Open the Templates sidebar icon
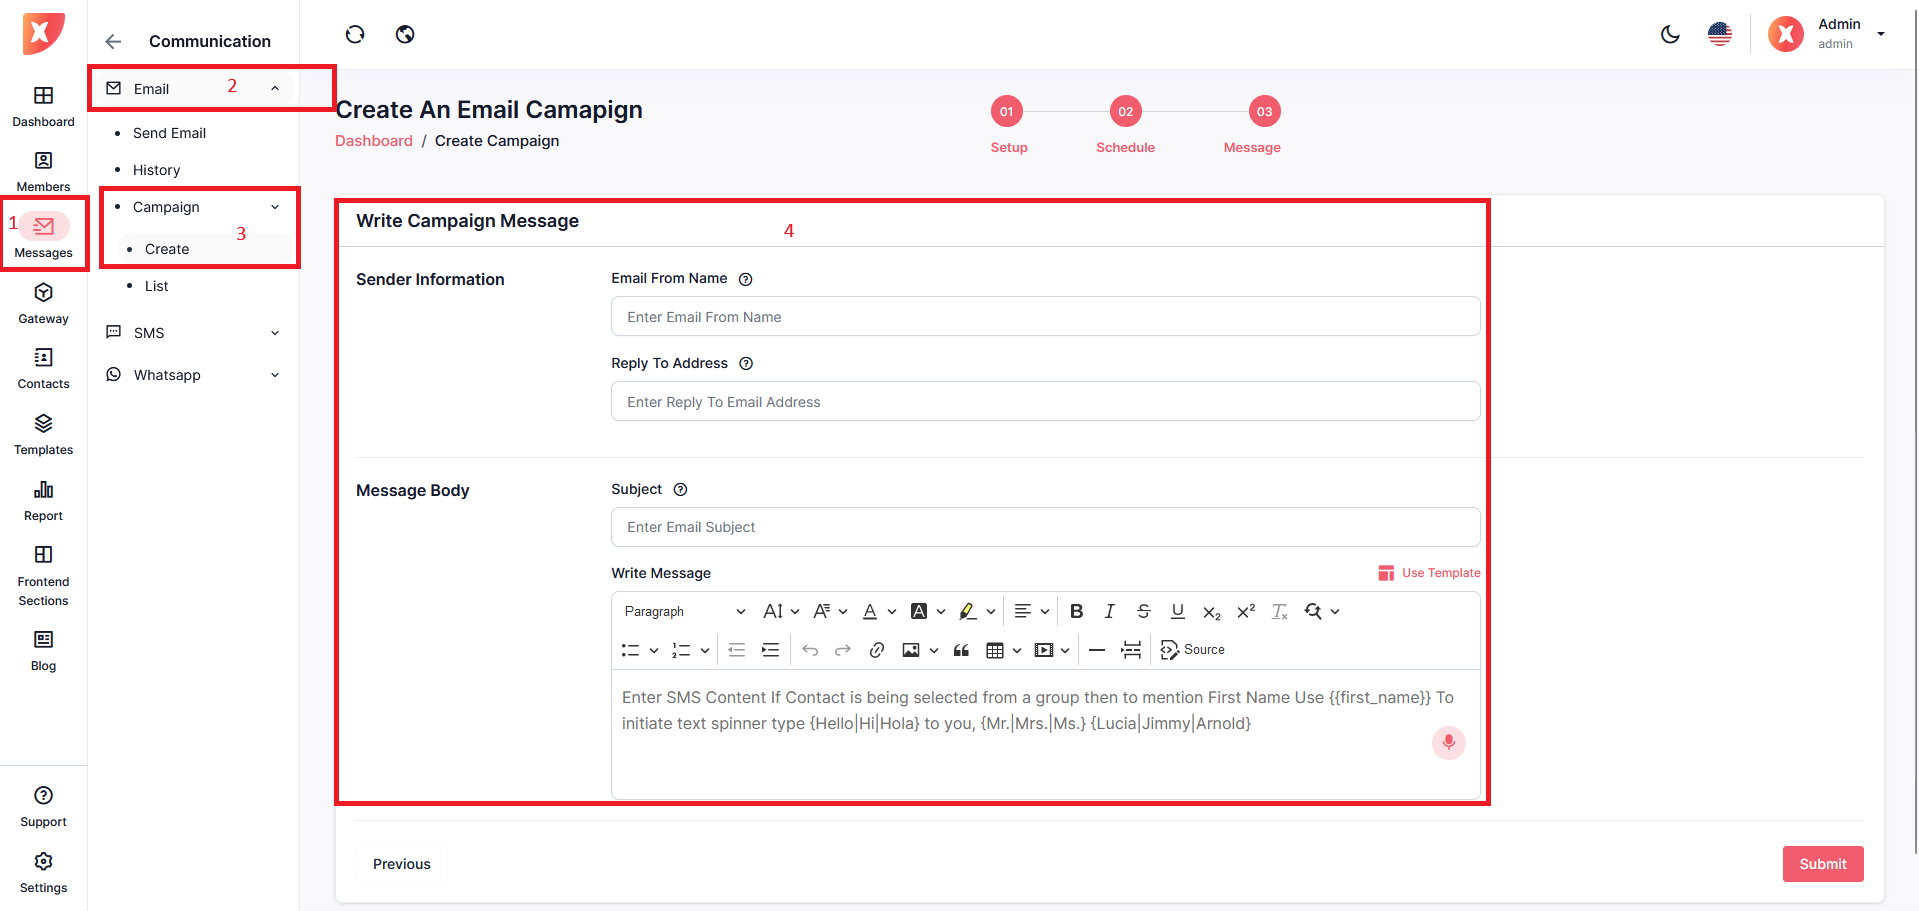This screenshot has height=911, width=1919. point(43,434)
